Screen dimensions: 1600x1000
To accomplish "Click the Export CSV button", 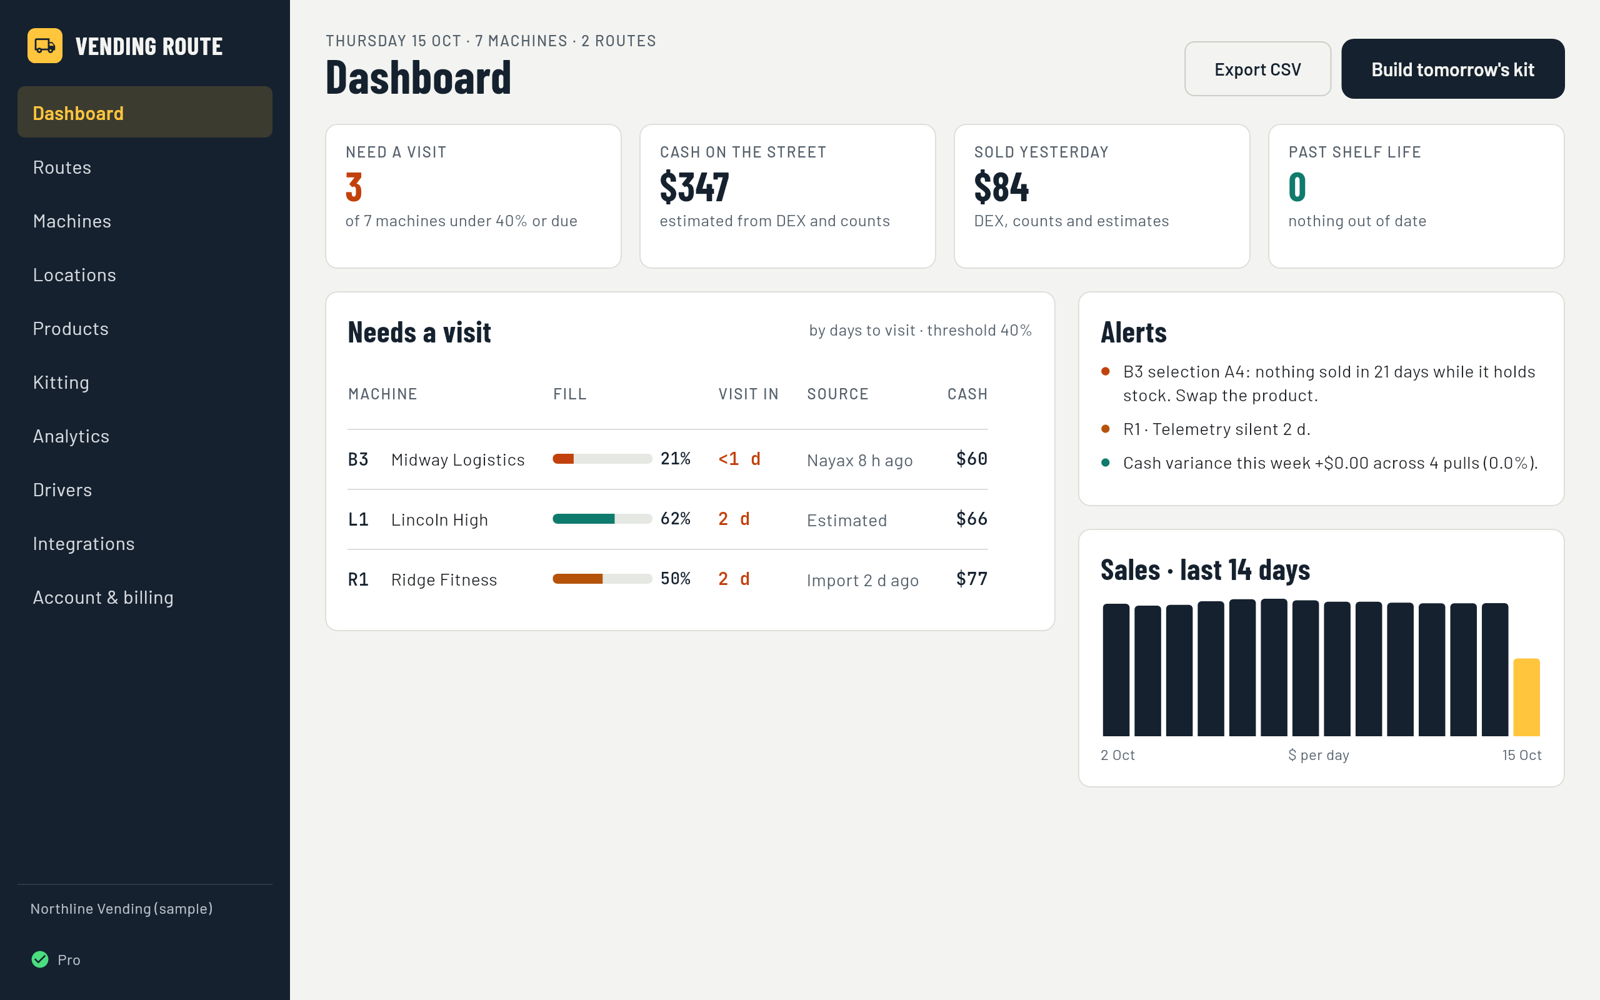I will [1258, 69].
